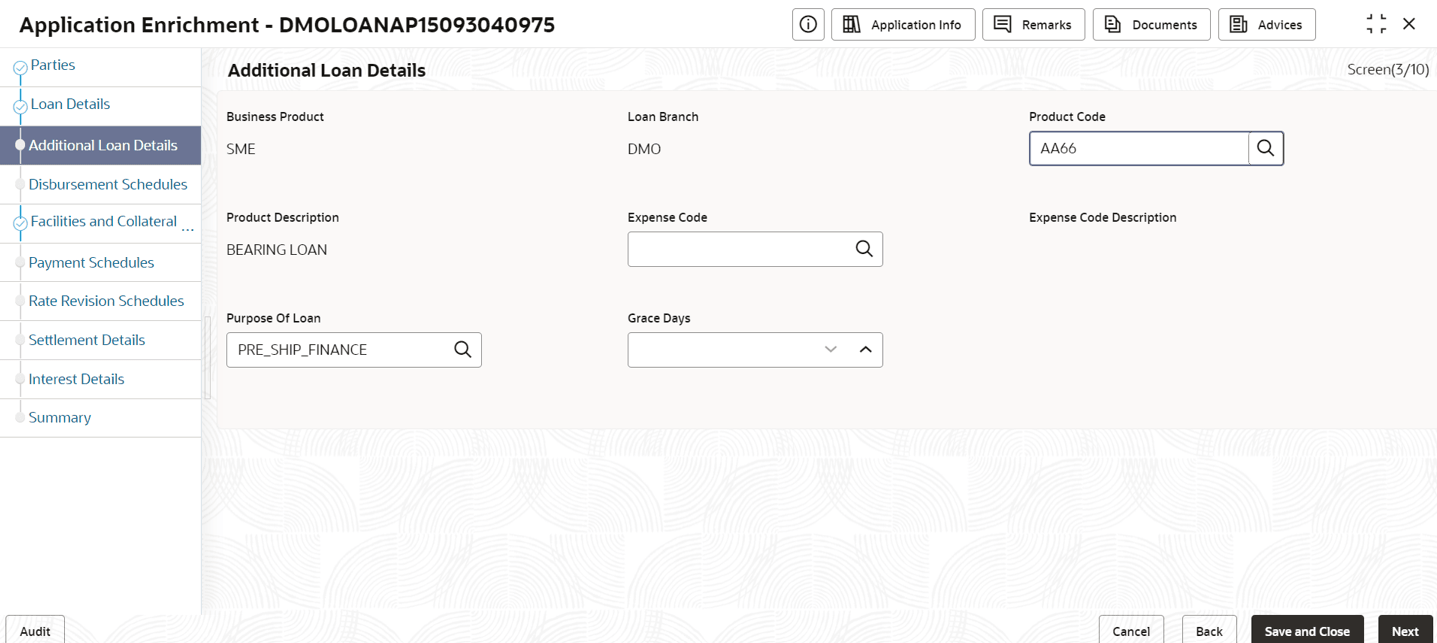1437x643 pixels.
Task: Decrease the Grace Days value
Action: coord(830,350)
